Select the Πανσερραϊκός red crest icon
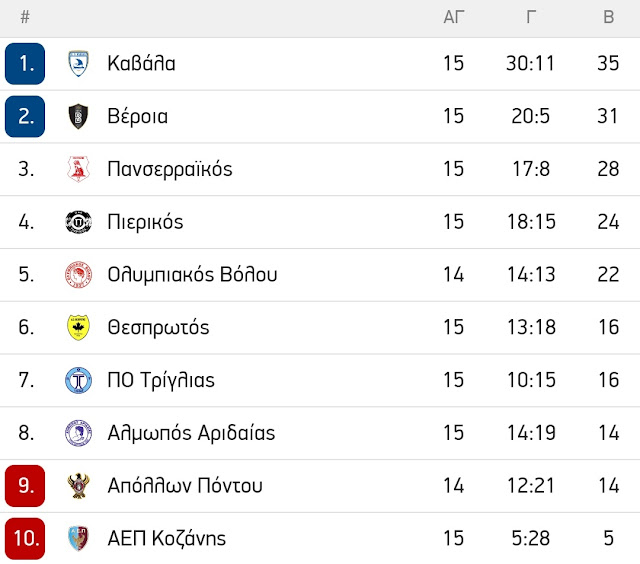 click(x=78, y=169)
